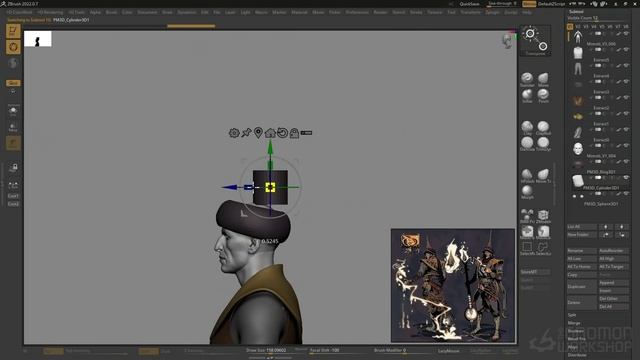This screenshot has width=640, height=360.
Task: Click the Delete subtool button
Action: [582, 302]
